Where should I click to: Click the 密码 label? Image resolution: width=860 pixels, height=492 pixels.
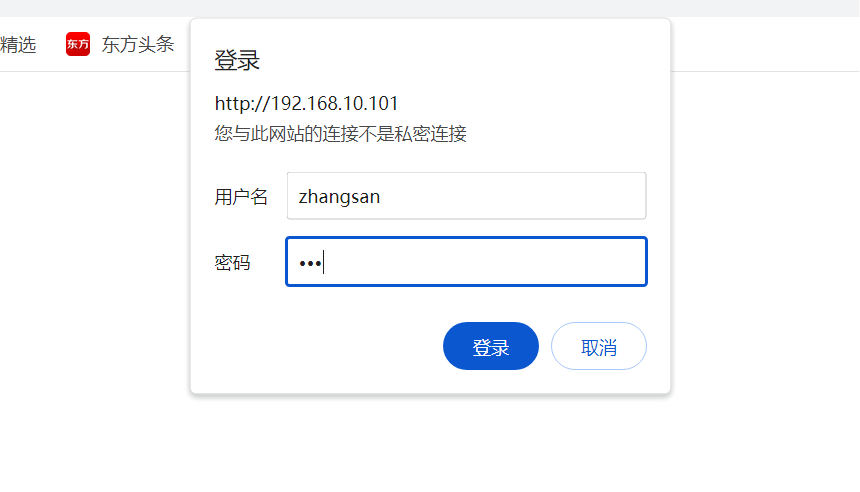click(232, 262)
